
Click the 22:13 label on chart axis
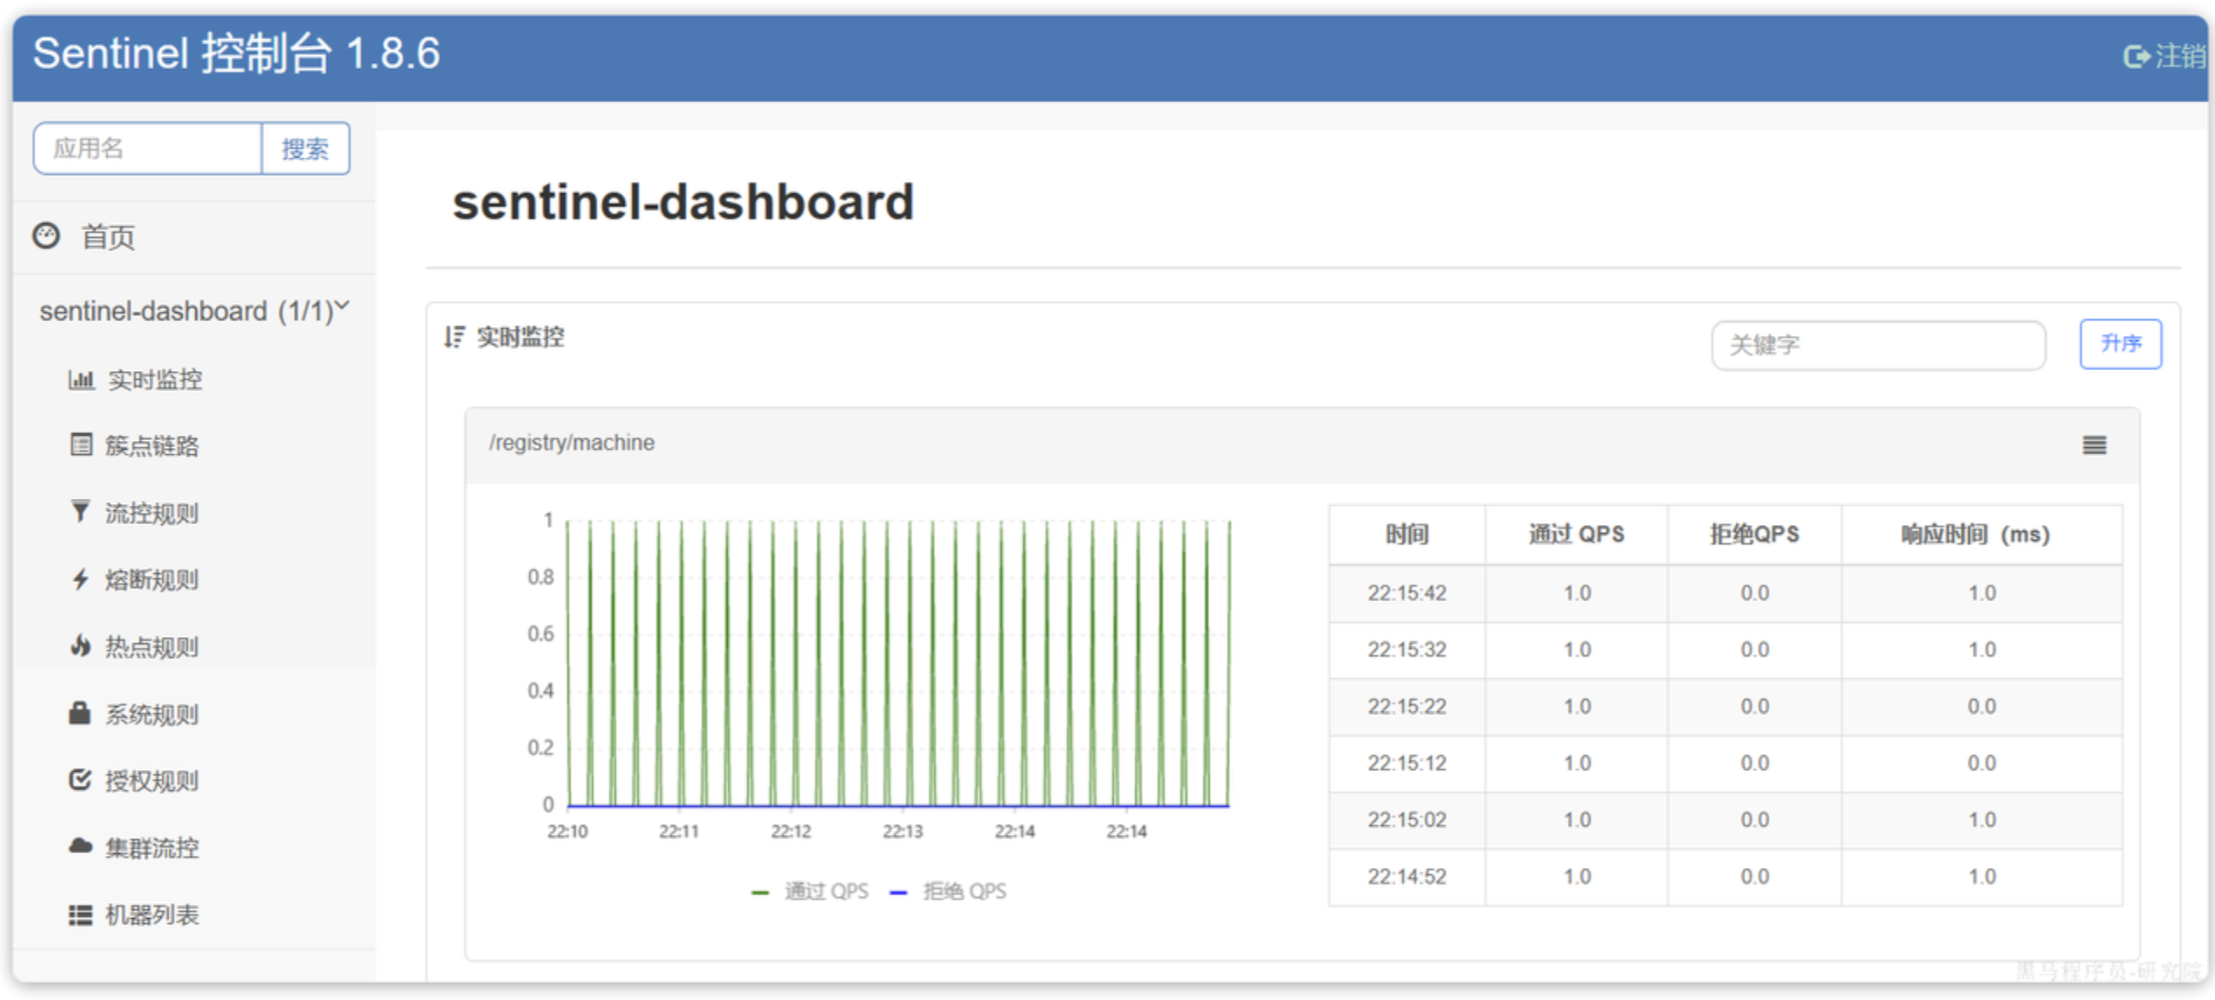(x=903, y=831)
